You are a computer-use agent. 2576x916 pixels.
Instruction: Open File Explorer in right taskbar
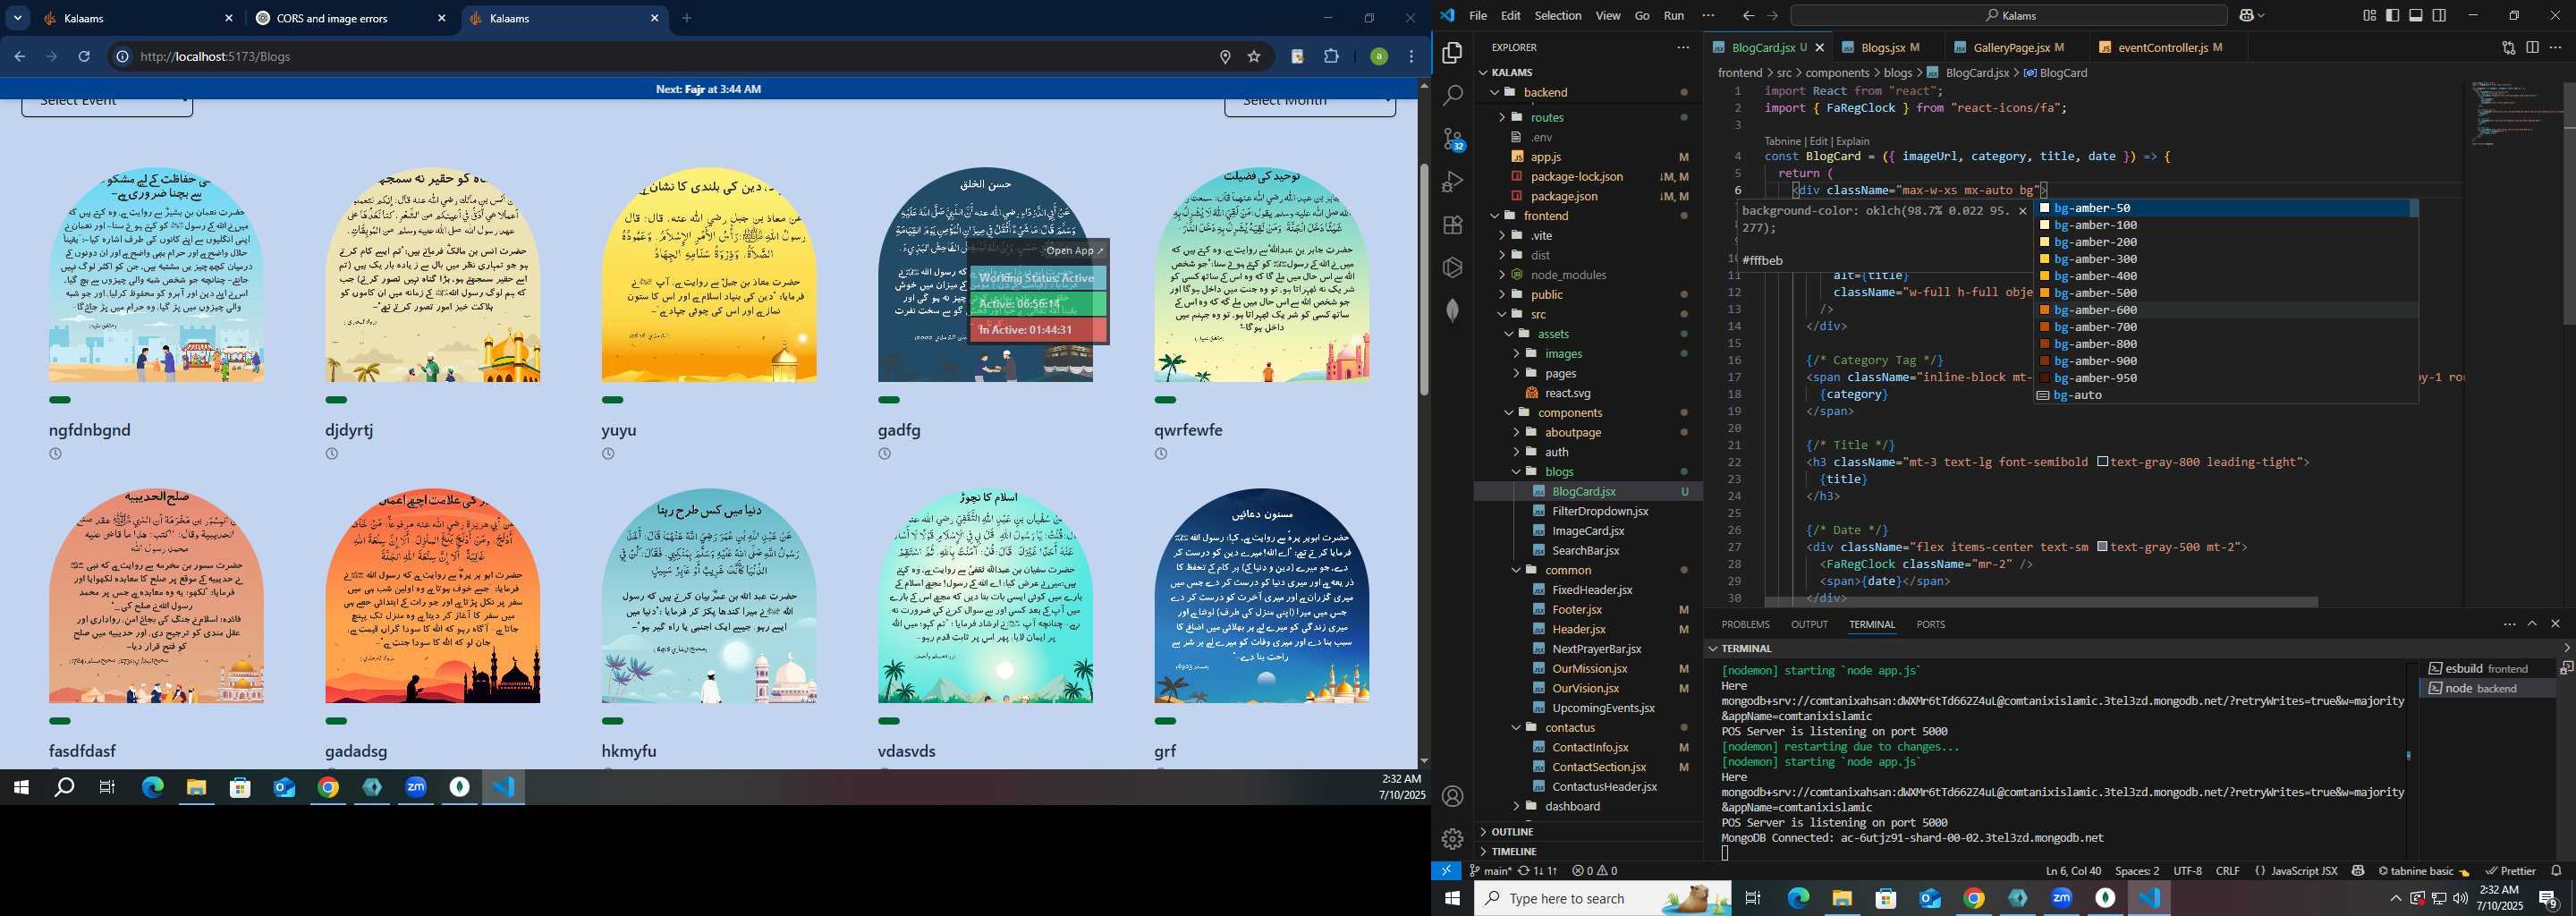pyautogui.click(x=1842, y=898)
